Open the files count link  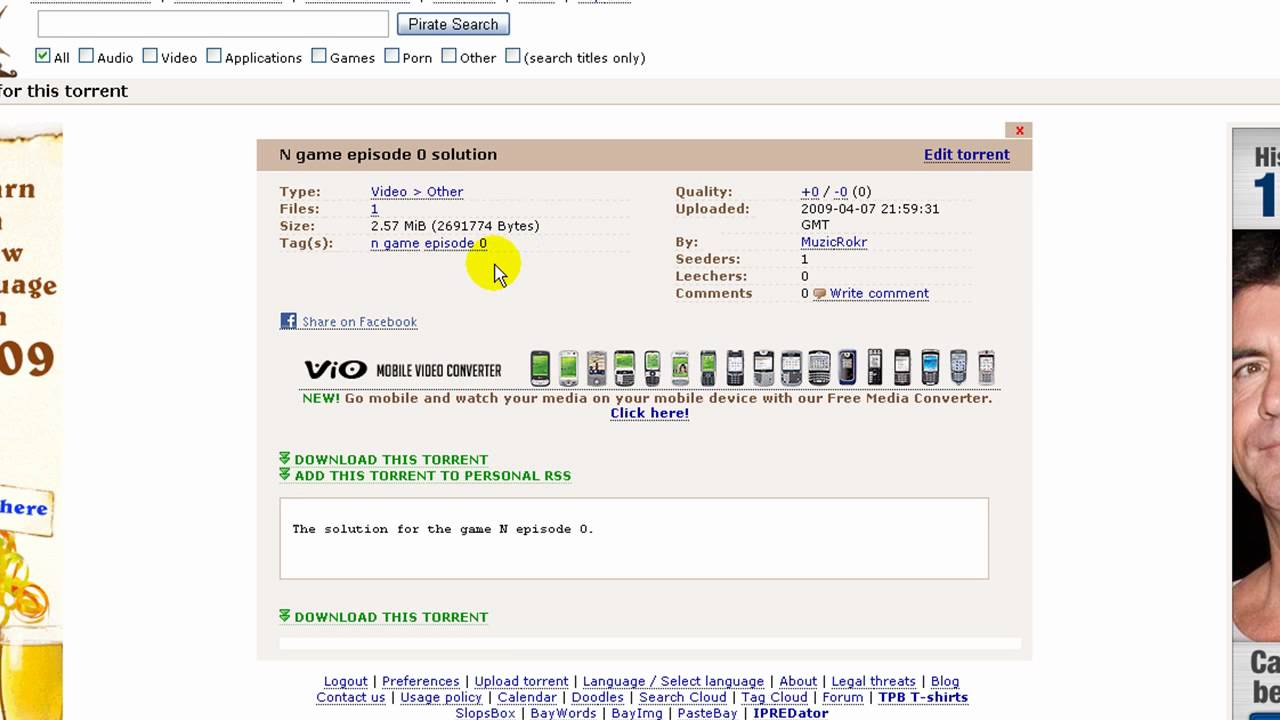tap(374, 208)
